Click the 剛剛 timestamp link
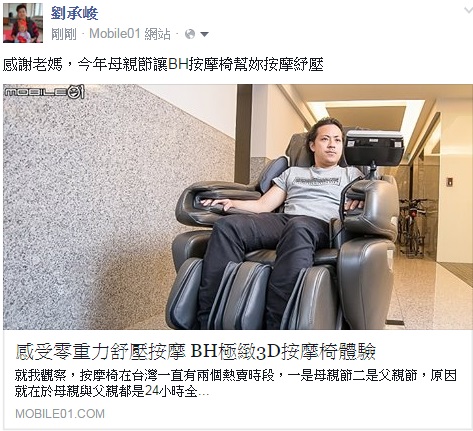The width and height of the screenshot is (473, 431). [x=64, y=34]
